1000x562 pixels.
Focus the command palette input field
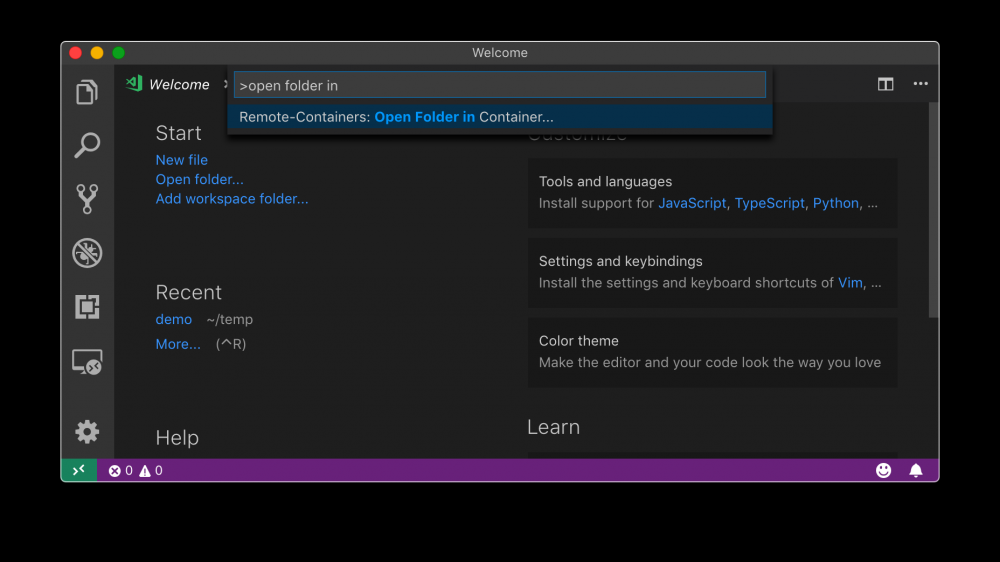499,85
